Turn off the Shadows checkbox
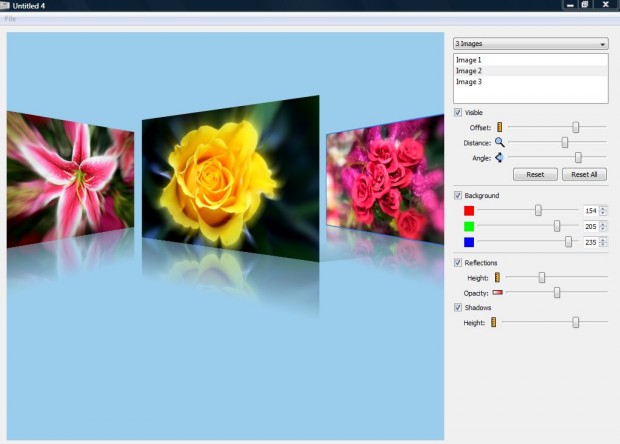Viewport: 620px width, 444px height. [x=458, y=308]
